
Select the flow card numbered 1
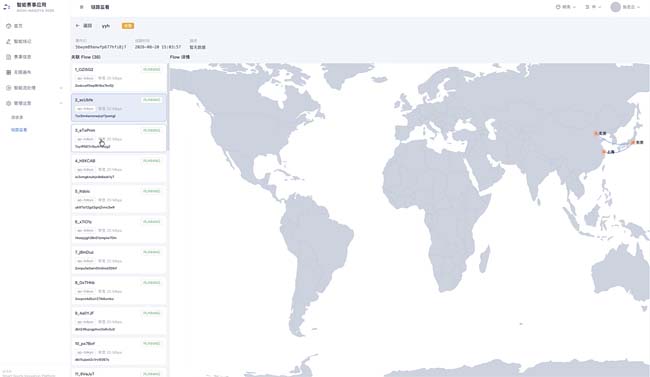click(x=119, y=77)
